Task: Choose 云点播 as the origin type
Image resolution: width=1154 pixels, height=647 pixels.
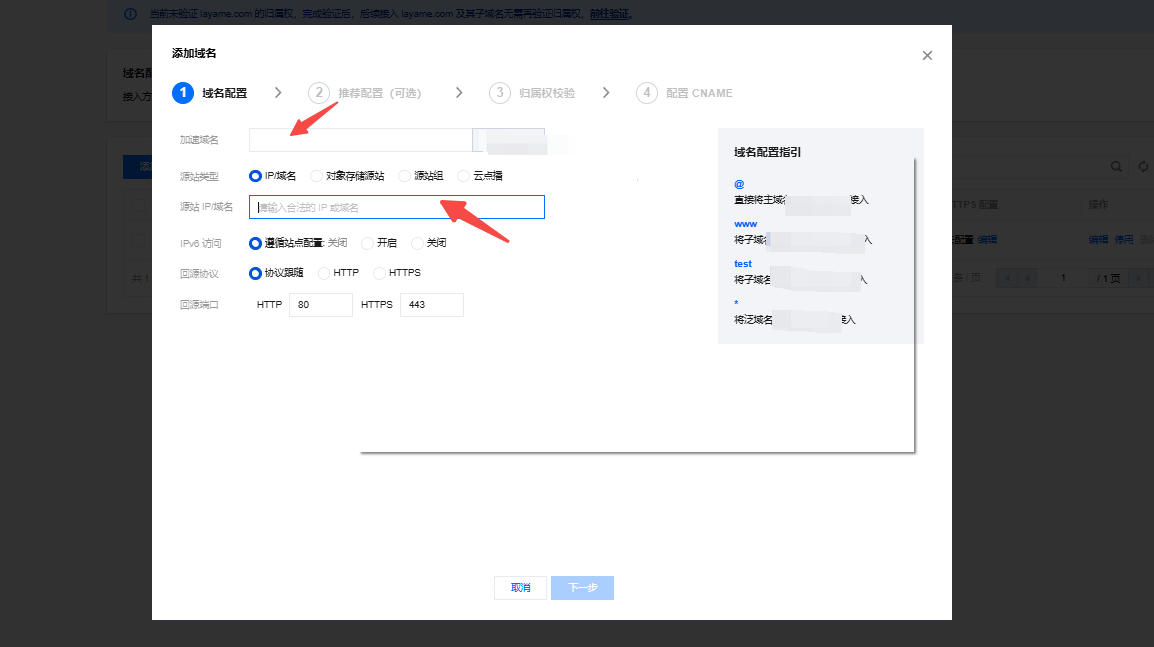Action: pos(463,175)
